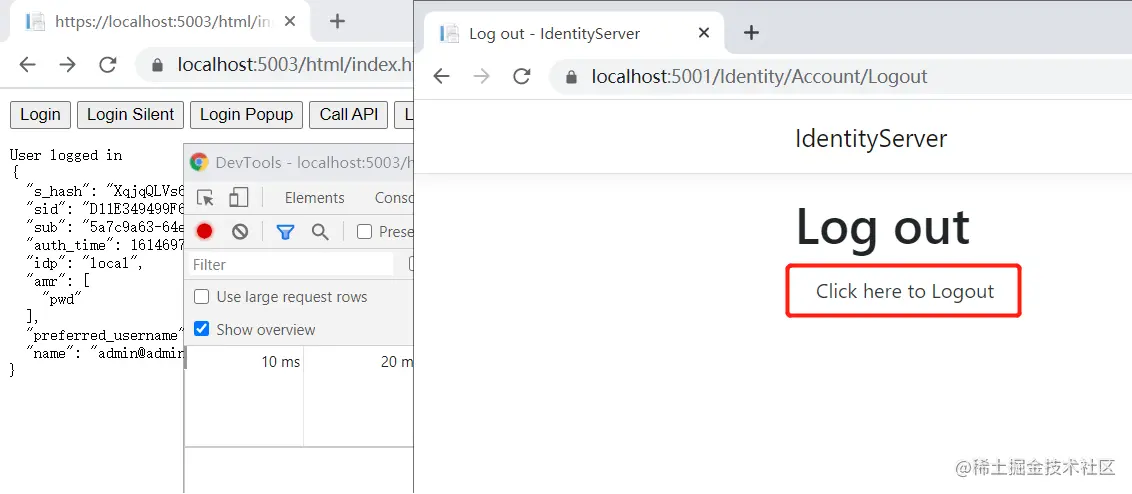Open a new tab in the IdentityServer window
Image resolution: width=1132 pixels, height=494 pixels.
tap(752, 32)
